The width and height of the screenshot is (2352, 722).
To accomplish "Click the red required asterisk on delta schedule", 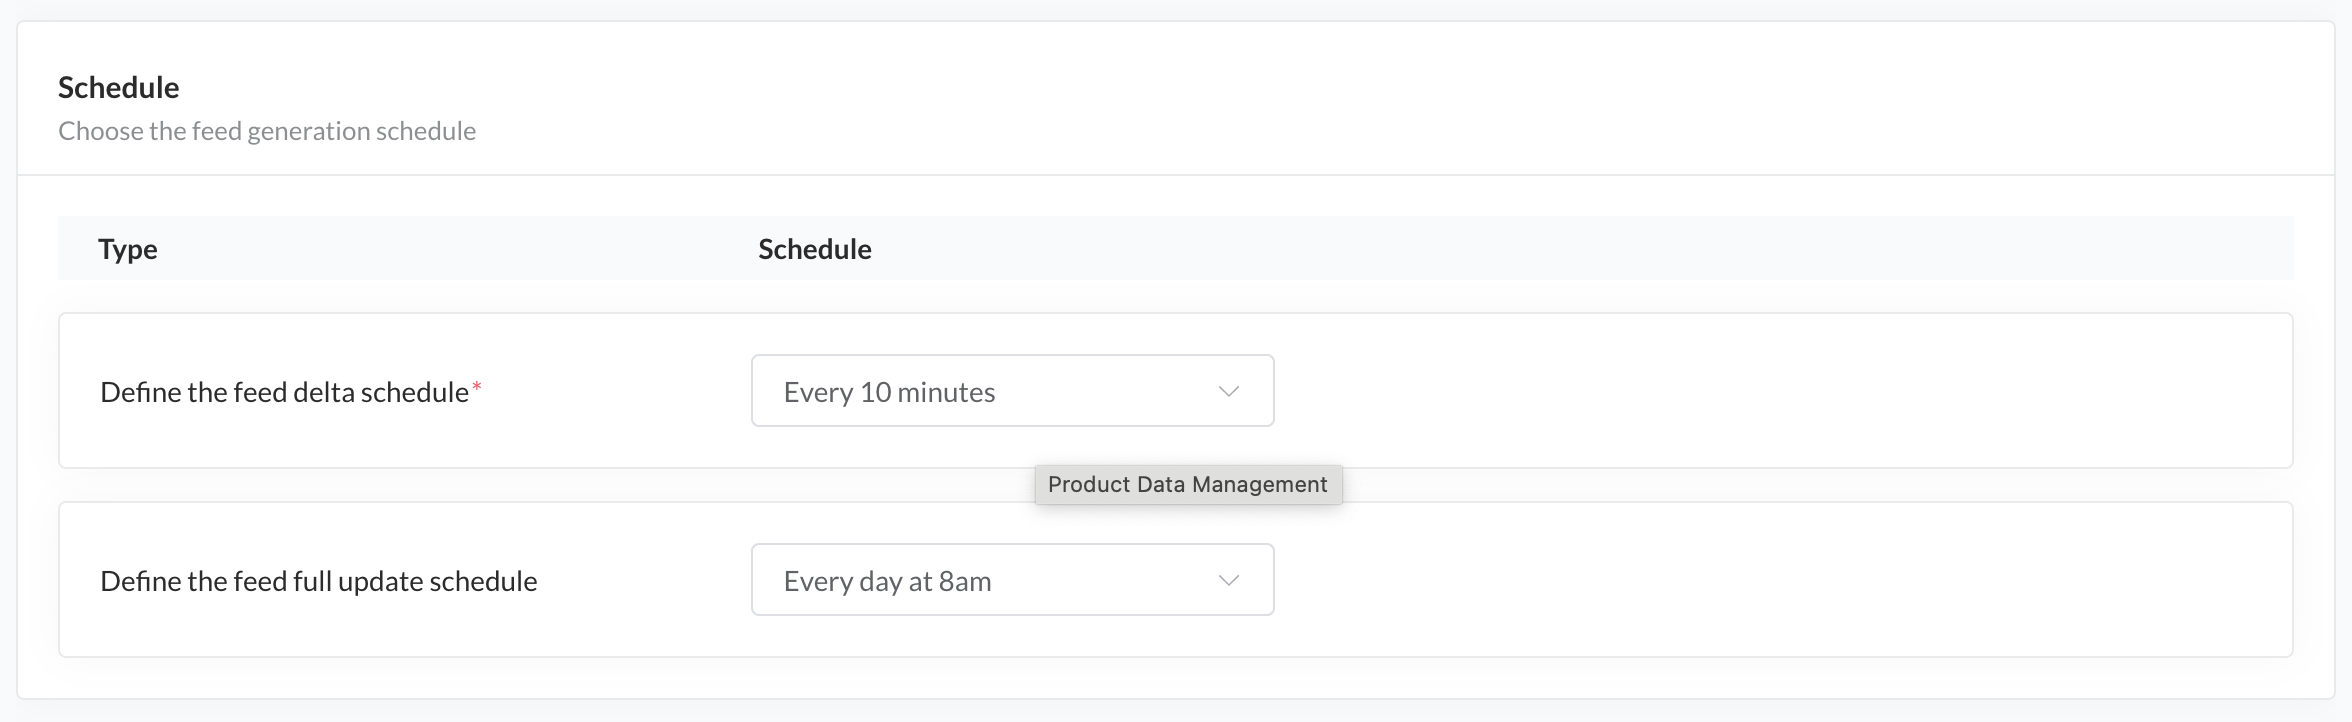I will tap(477, 387).
